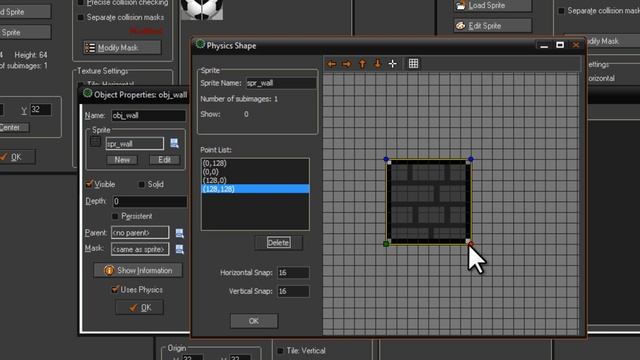Click the Sprite Name field showing spr_wall
The width and height of the screenshot is (640, 360).
tap(281, 83)
